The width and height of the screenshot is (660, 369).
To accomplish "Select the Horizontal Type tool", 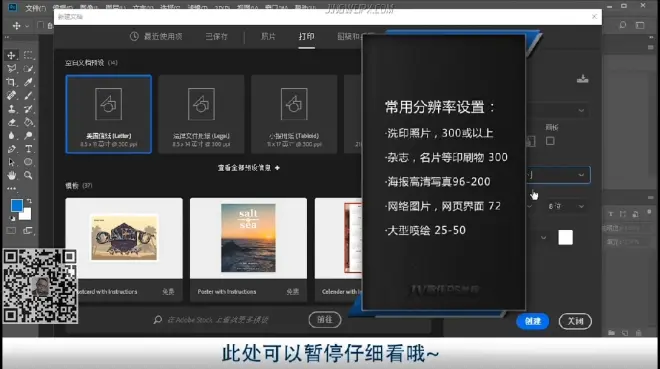I will pyautogui.click(x=28, y=149).
